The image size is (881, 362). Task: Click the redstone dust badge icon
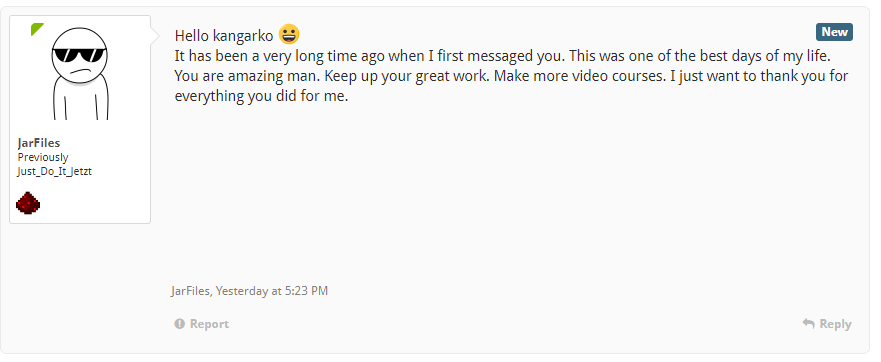28,203
